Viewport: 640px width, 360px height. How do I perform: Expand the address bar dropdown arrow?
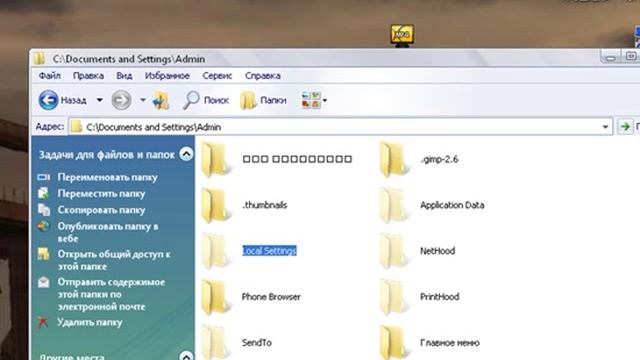pos(606,127)
